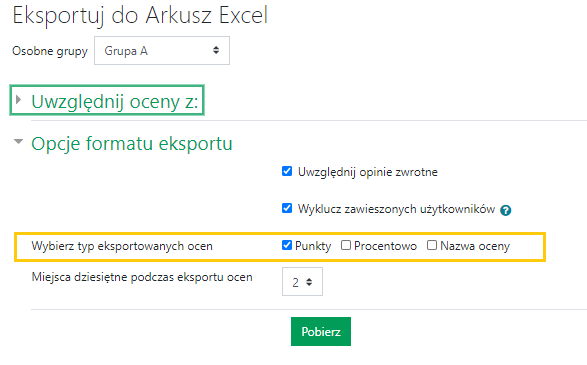Expand the Uwzględnij oceny z: triangle arrow

(18, 100)
